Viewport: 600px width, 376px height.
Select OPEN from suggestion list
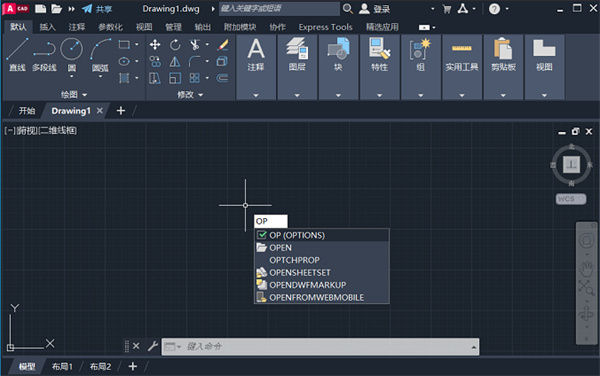click(x=322, y=247)
